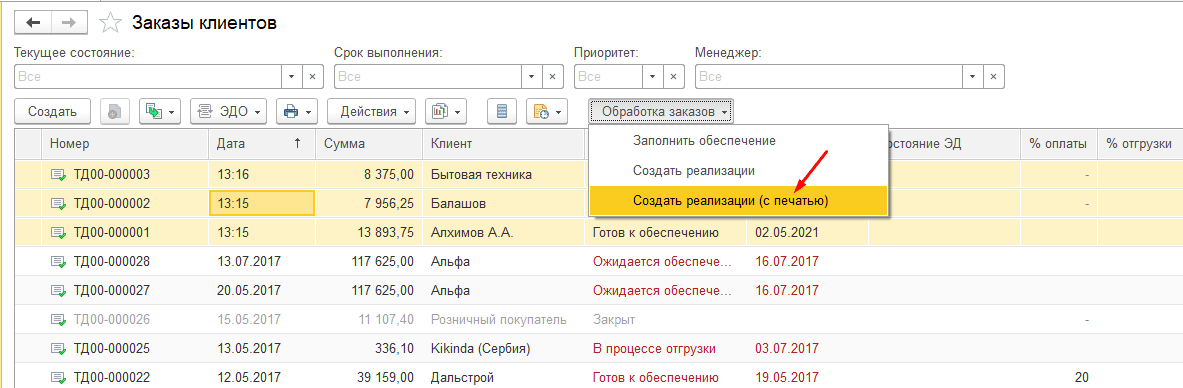
Task: Expand the Приоритет dropdown arrow
Action: [653, 77]
